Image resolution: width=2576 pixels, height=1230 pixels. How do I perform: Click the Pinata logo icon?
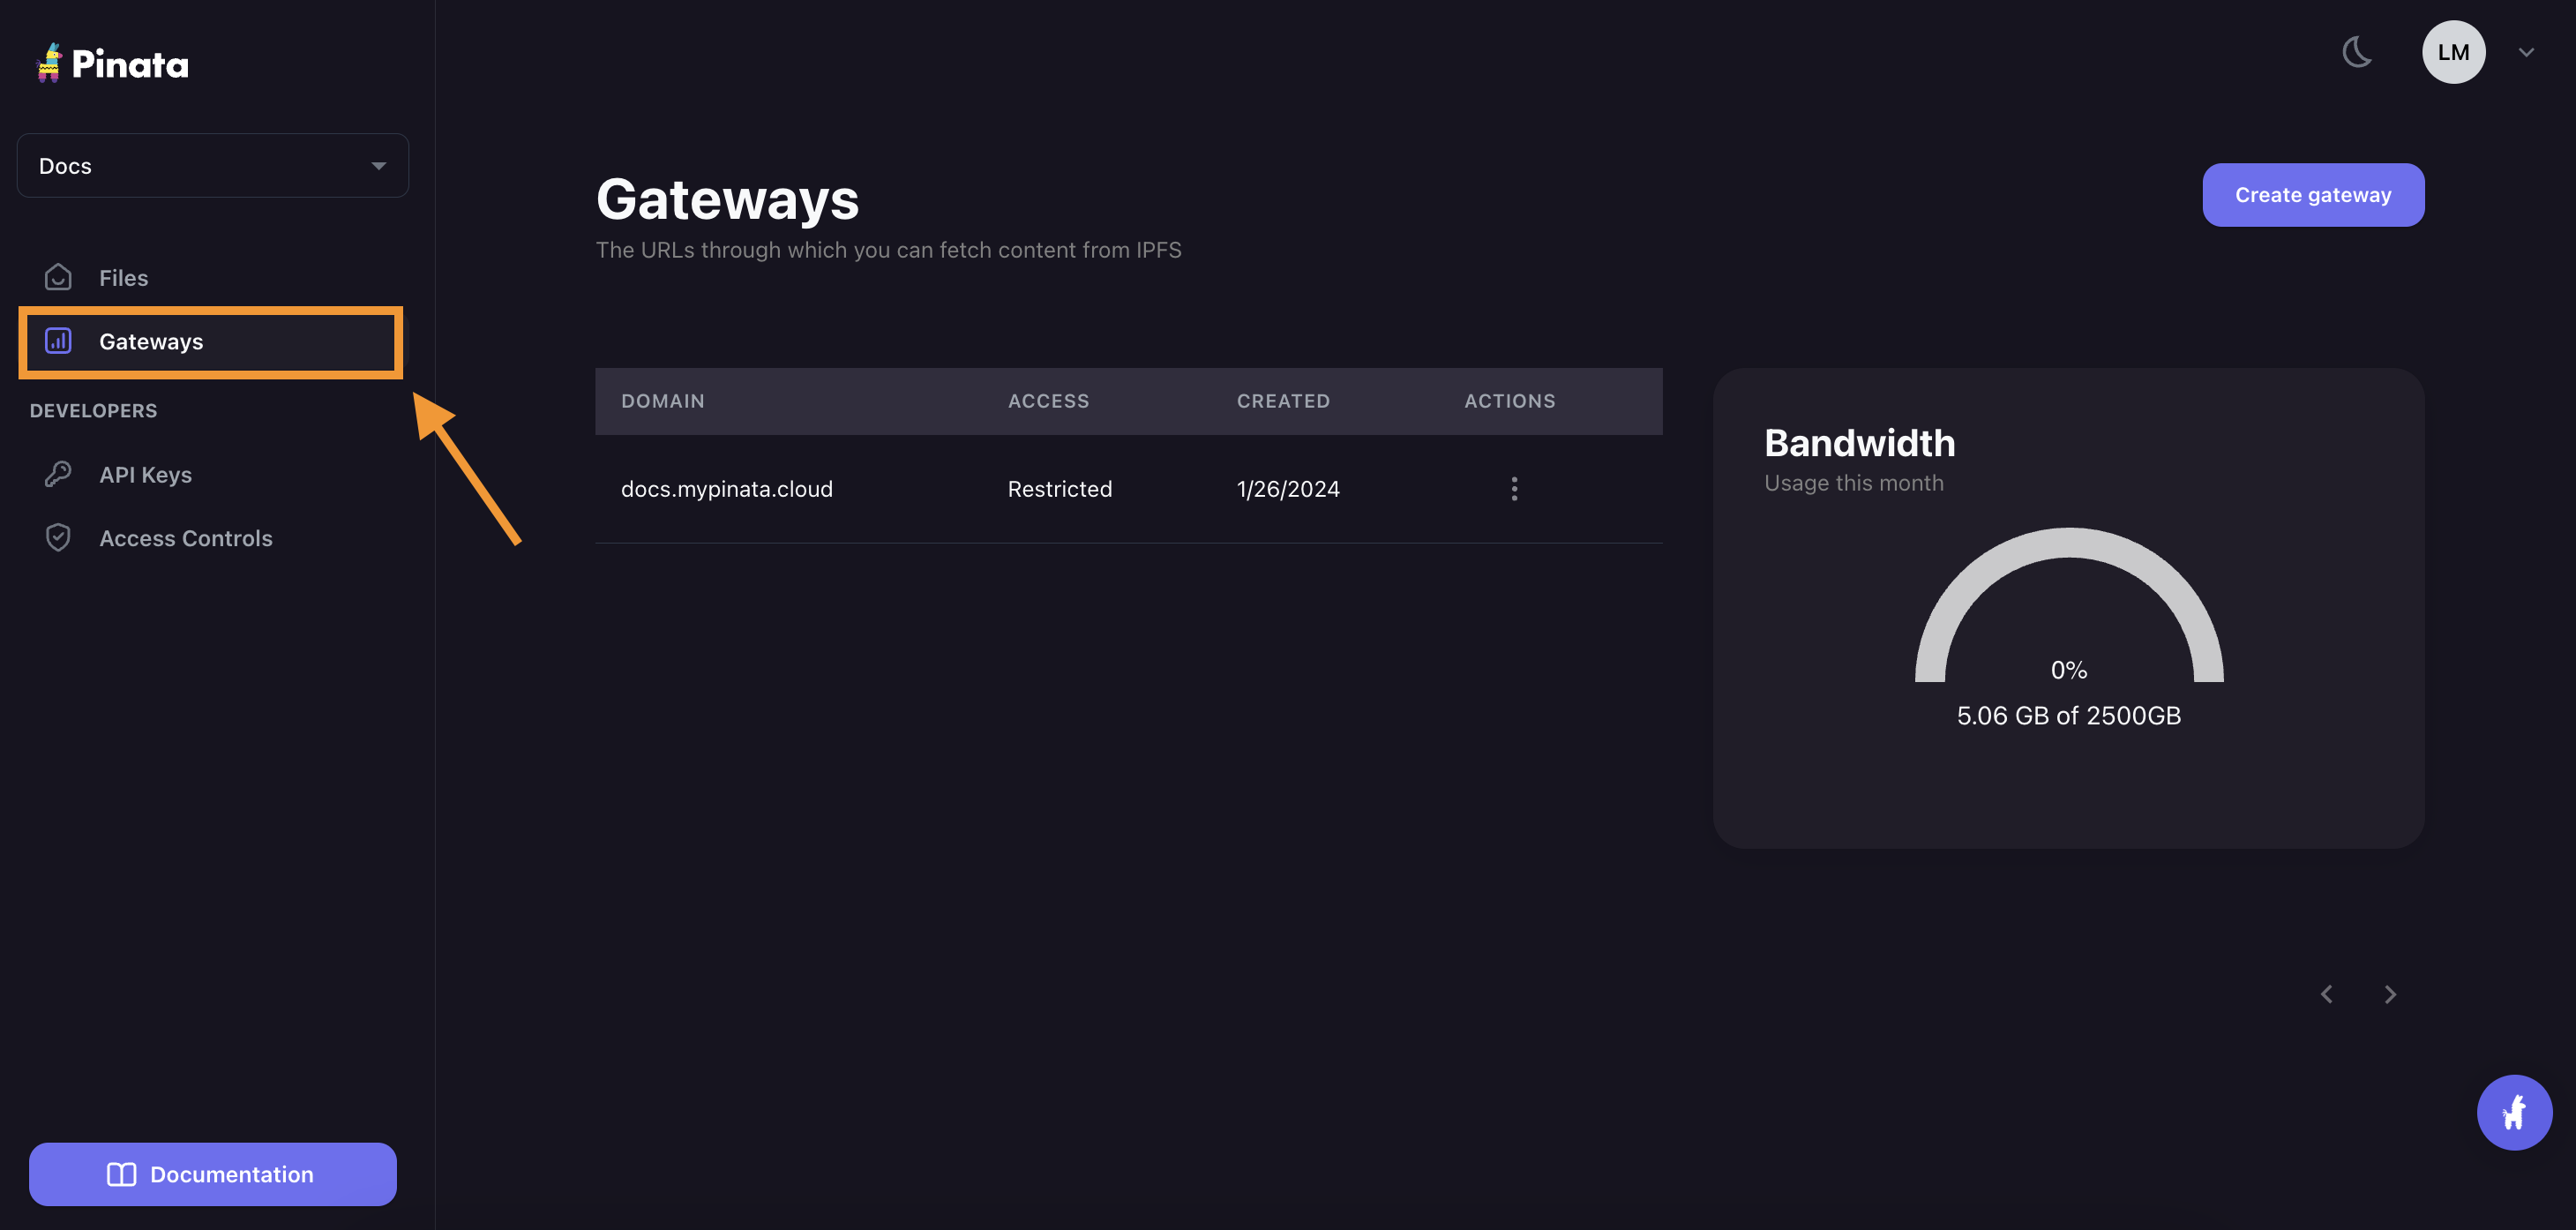(x=49, y=63)
